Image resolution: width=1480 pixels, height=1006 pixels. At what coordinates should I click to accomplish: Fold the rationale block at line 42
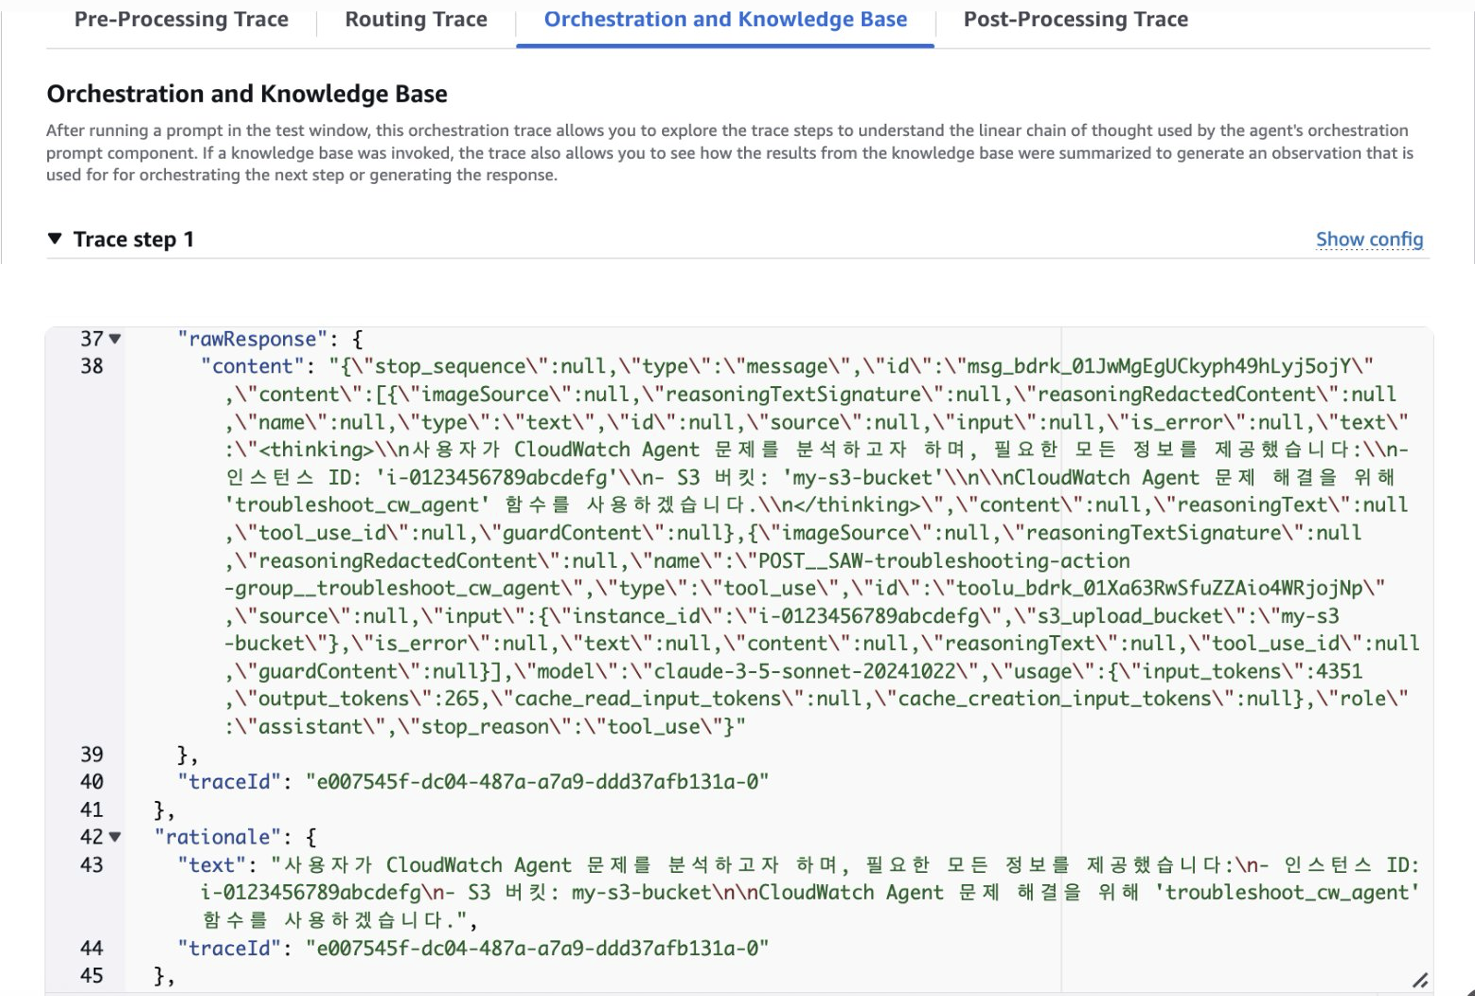[x=116, y=837]
